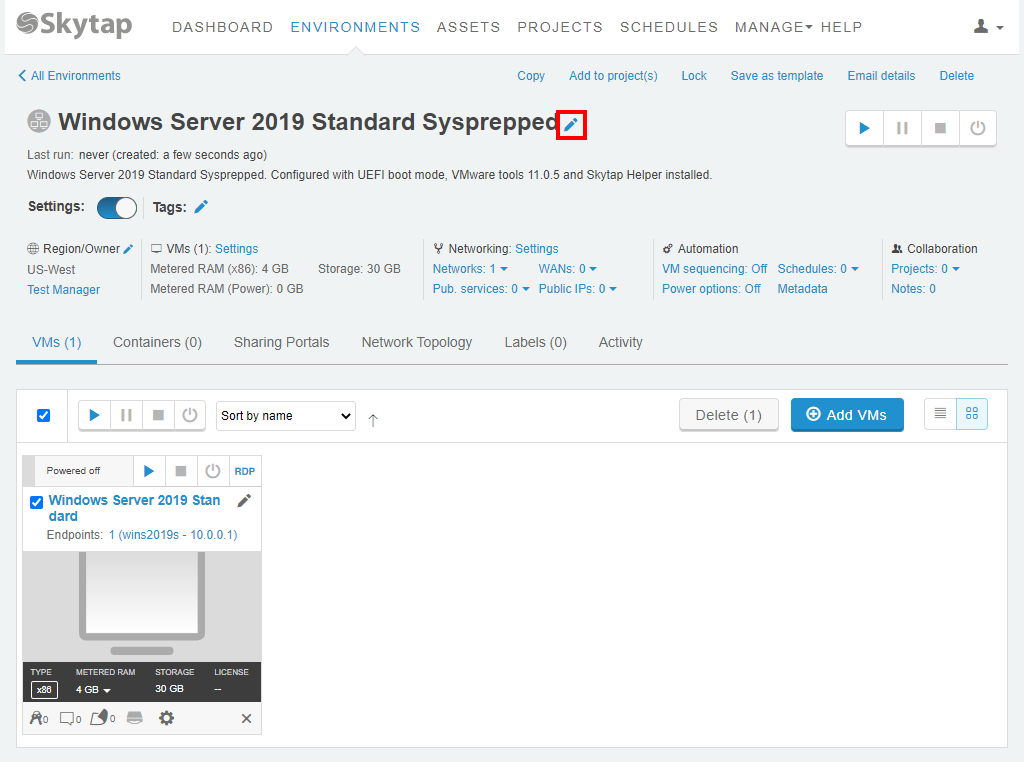Open Test Manager owner link

[x=63, y=289]
